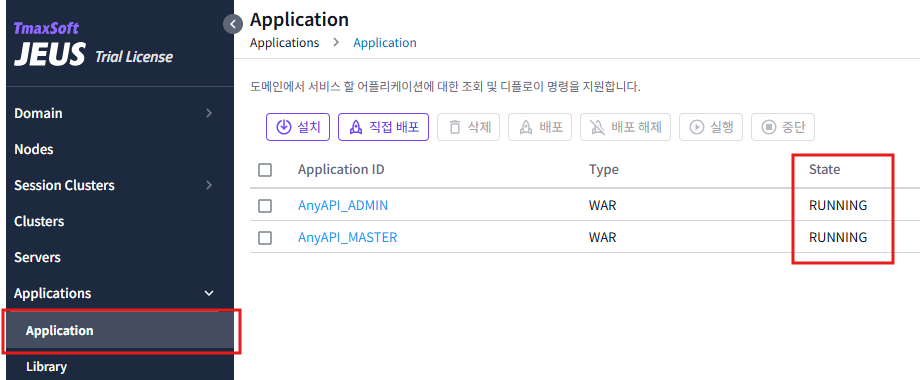The image size is (920, 380).
Task: Open the Servers sidebar menu
Action: pyautogui.click(x=120, y=257)
